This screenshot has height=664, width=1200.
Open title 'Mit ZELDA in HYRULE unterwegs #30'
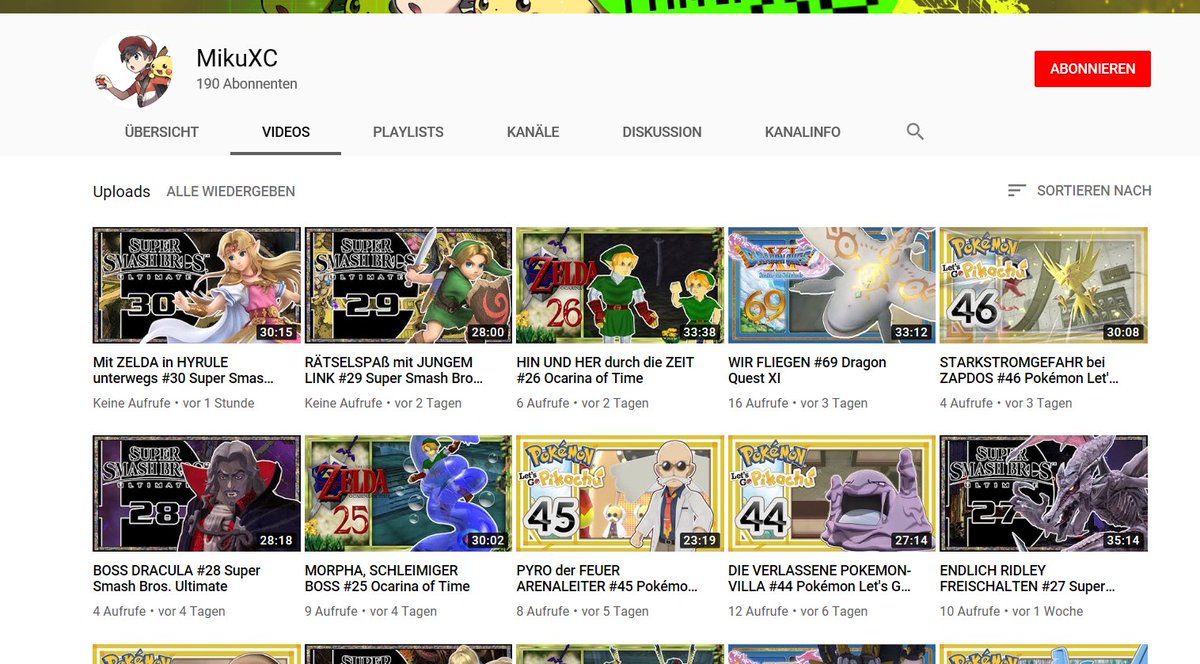click(183, 370)
